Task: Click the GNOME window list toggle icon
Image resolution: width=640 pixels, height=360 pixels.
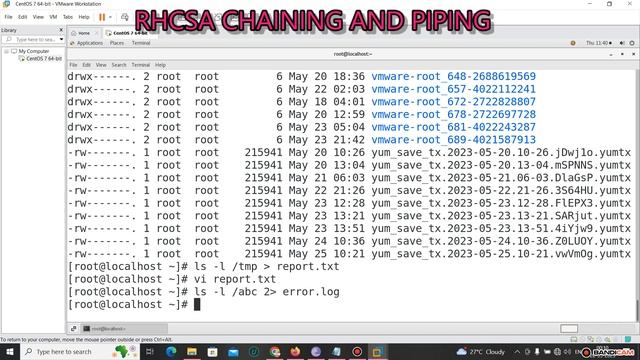Action: 73,329
